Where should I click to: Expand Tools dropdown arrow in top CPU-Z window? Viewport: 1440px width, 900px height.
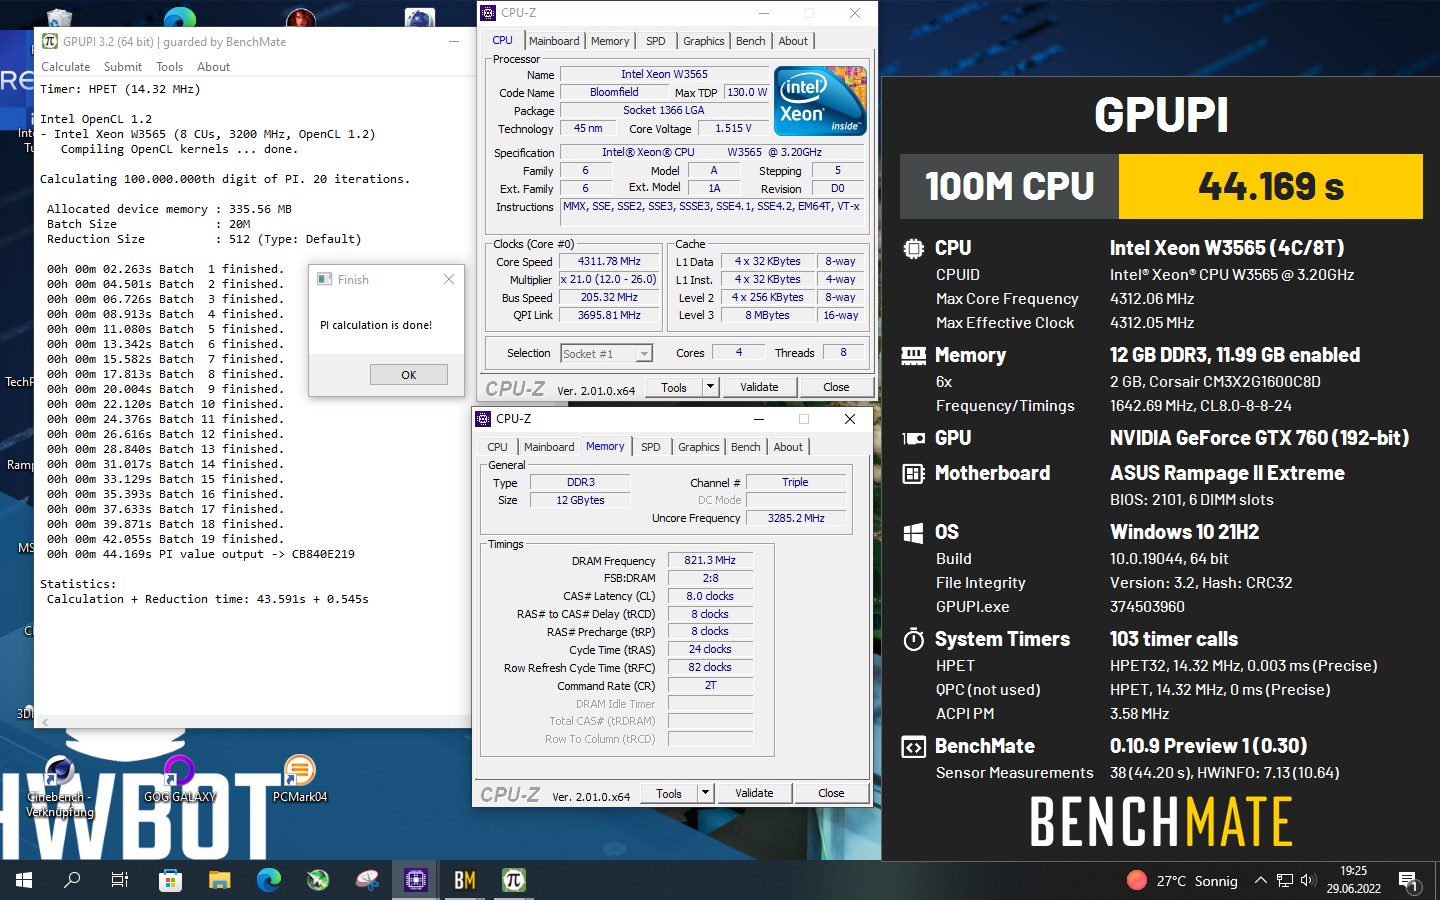tap(710, 387)
